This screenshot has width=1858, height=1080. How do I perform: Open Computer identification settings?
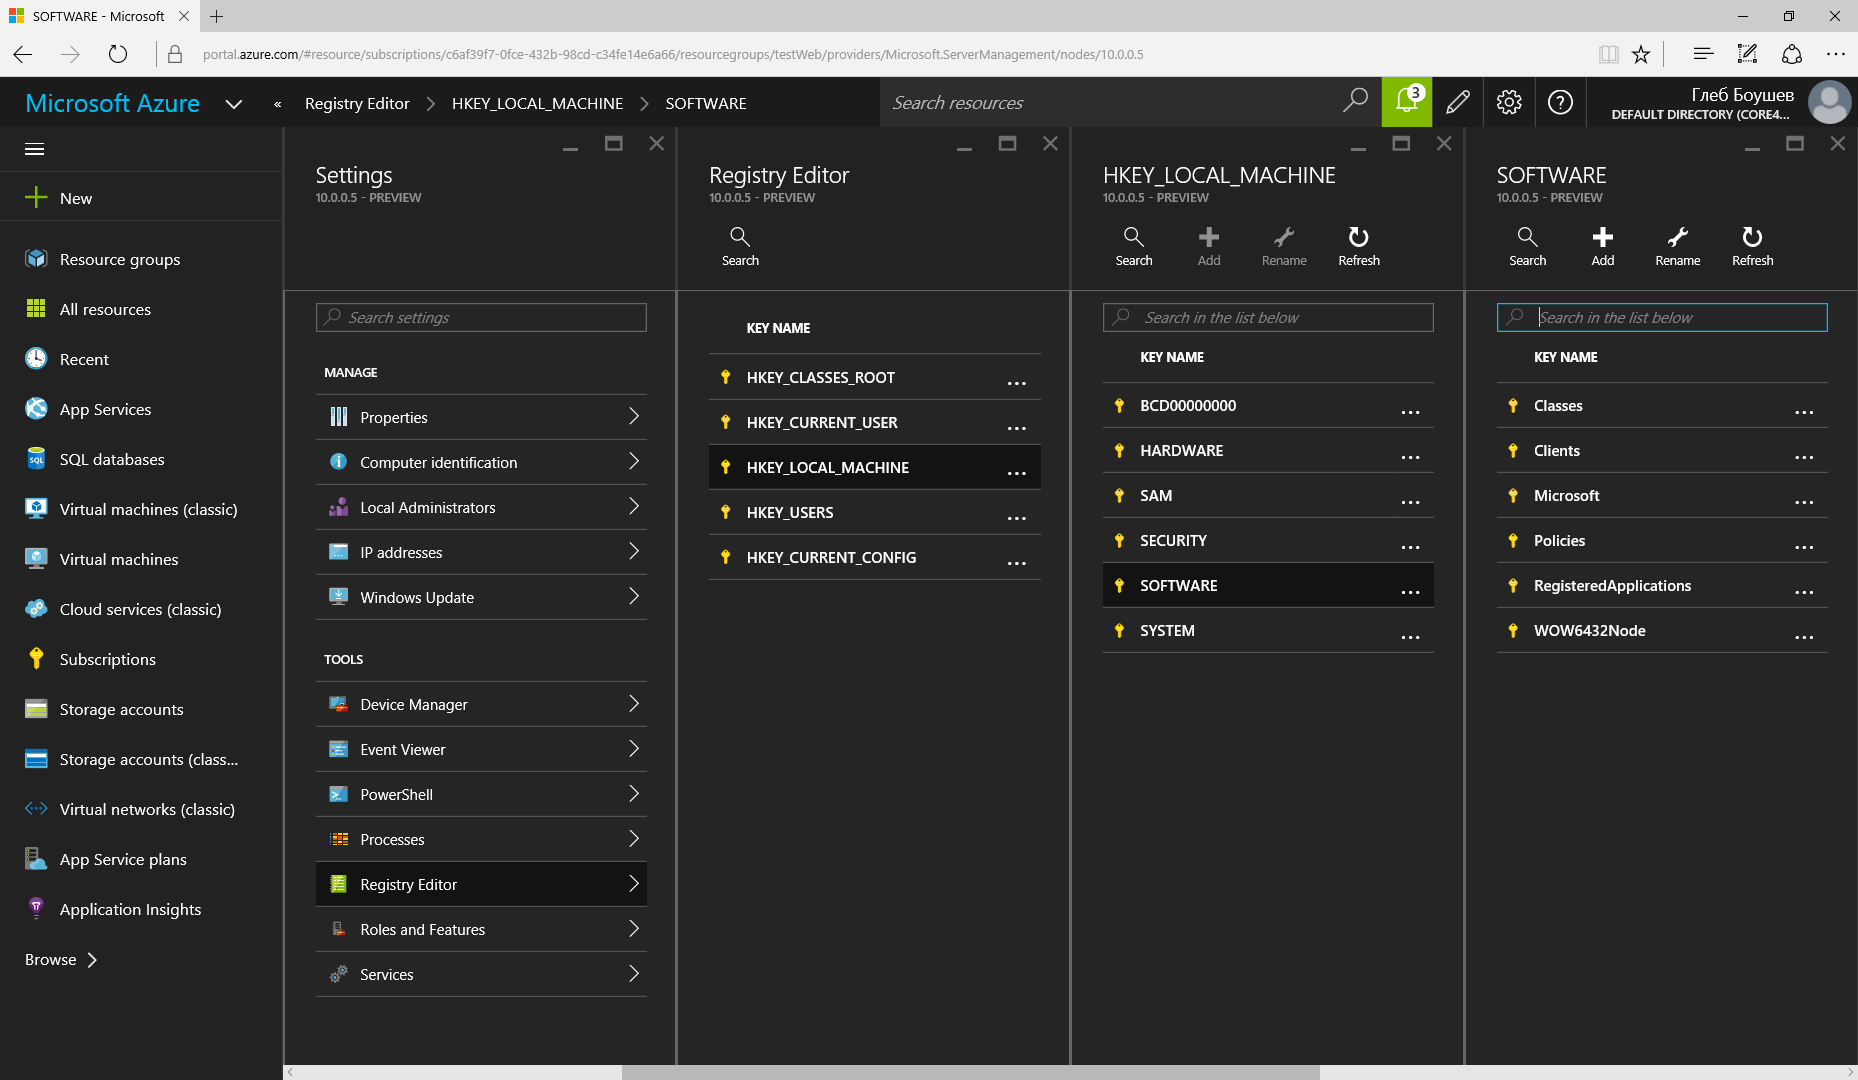pyautogui.click(x=481, y=462)
